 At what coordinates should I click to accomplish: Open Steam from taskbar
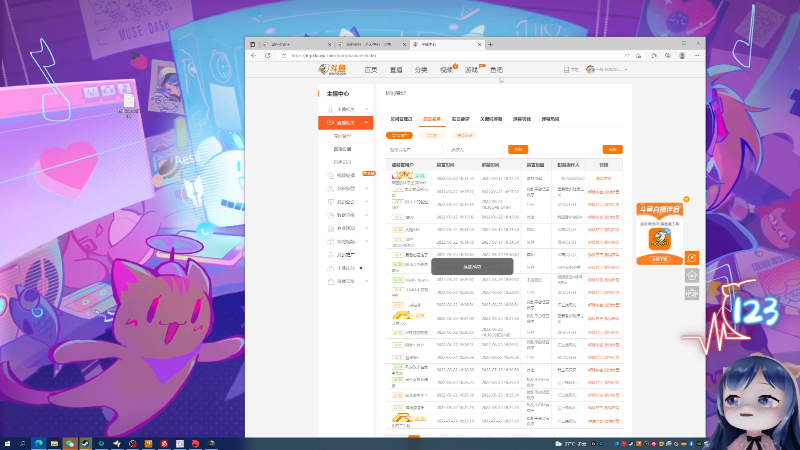coord(86,444)
